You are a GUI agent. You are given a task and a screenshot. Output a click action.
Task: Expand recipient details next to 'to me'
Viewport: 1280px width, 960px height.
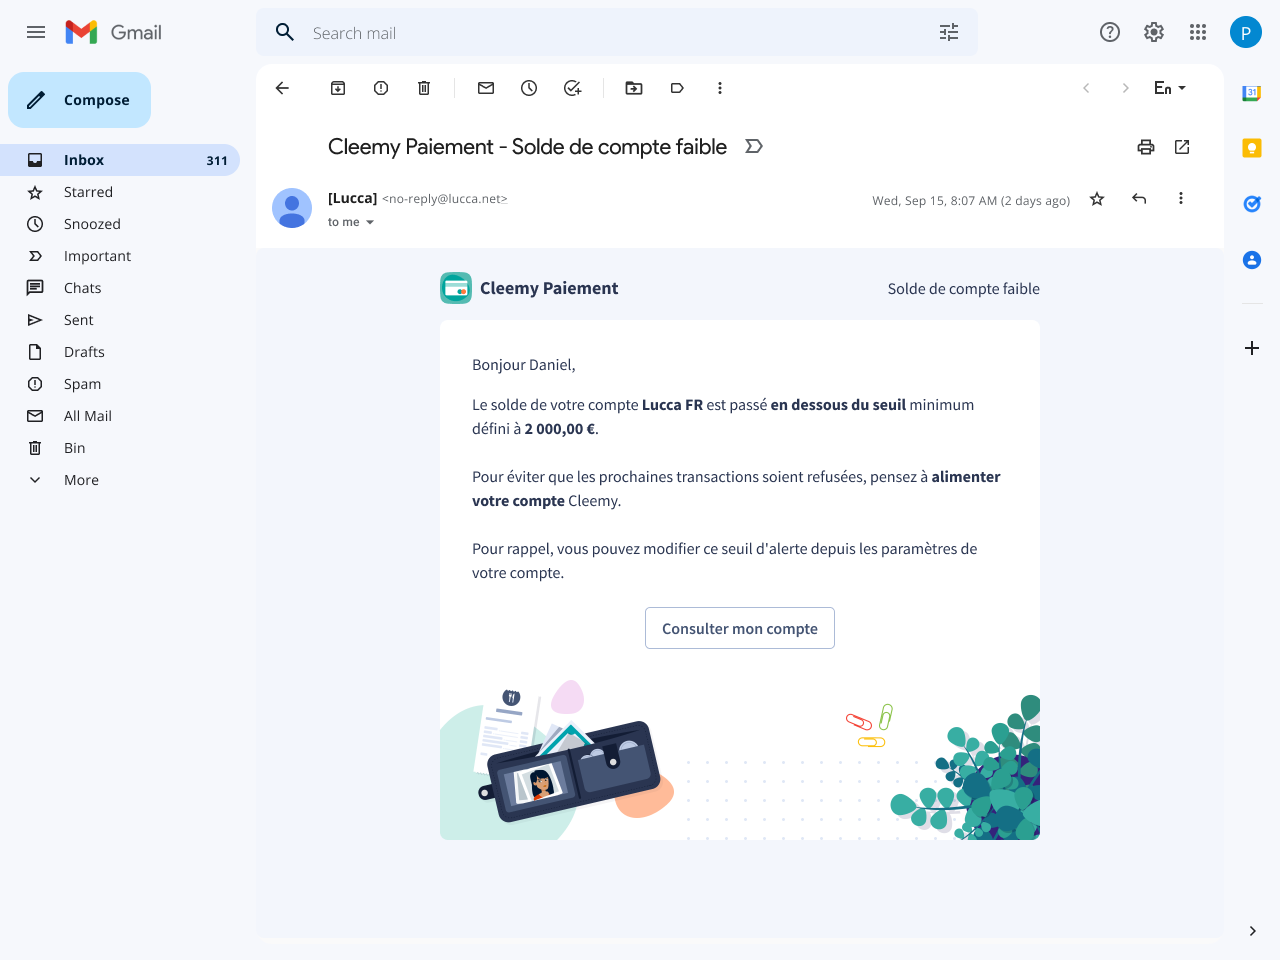pos(370,222)
